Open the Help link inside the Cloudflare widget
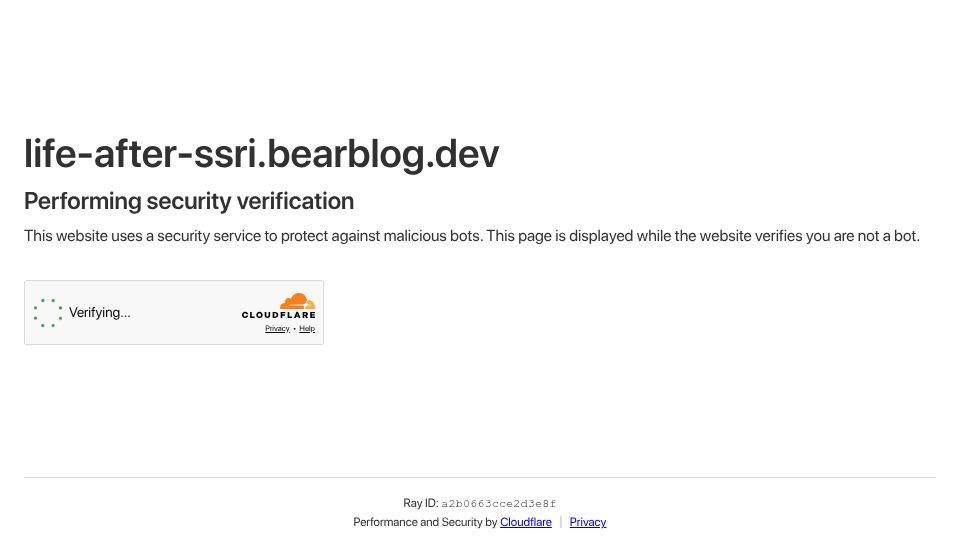 pos(307,329)
